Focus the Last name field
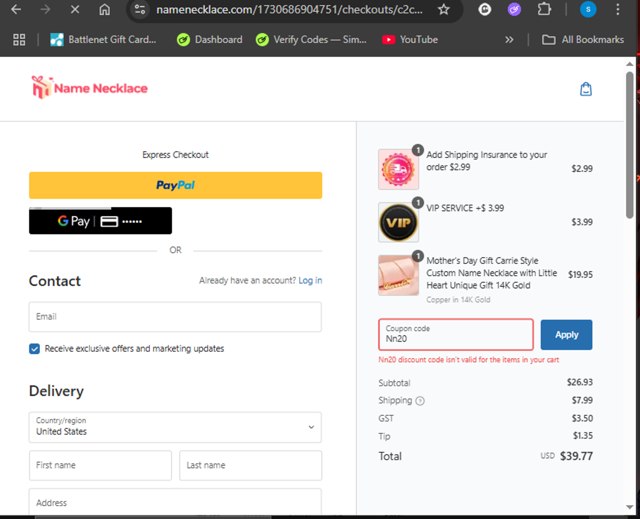640x519 pixels. (x=251, y=466)
